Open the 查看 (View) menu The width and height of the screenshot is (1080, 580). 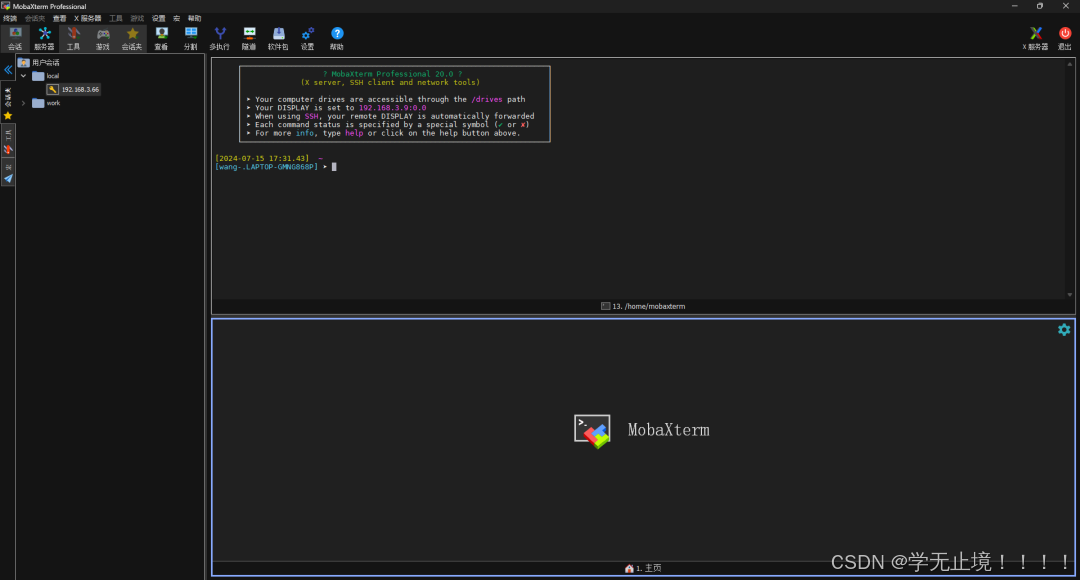click(60, 19)
